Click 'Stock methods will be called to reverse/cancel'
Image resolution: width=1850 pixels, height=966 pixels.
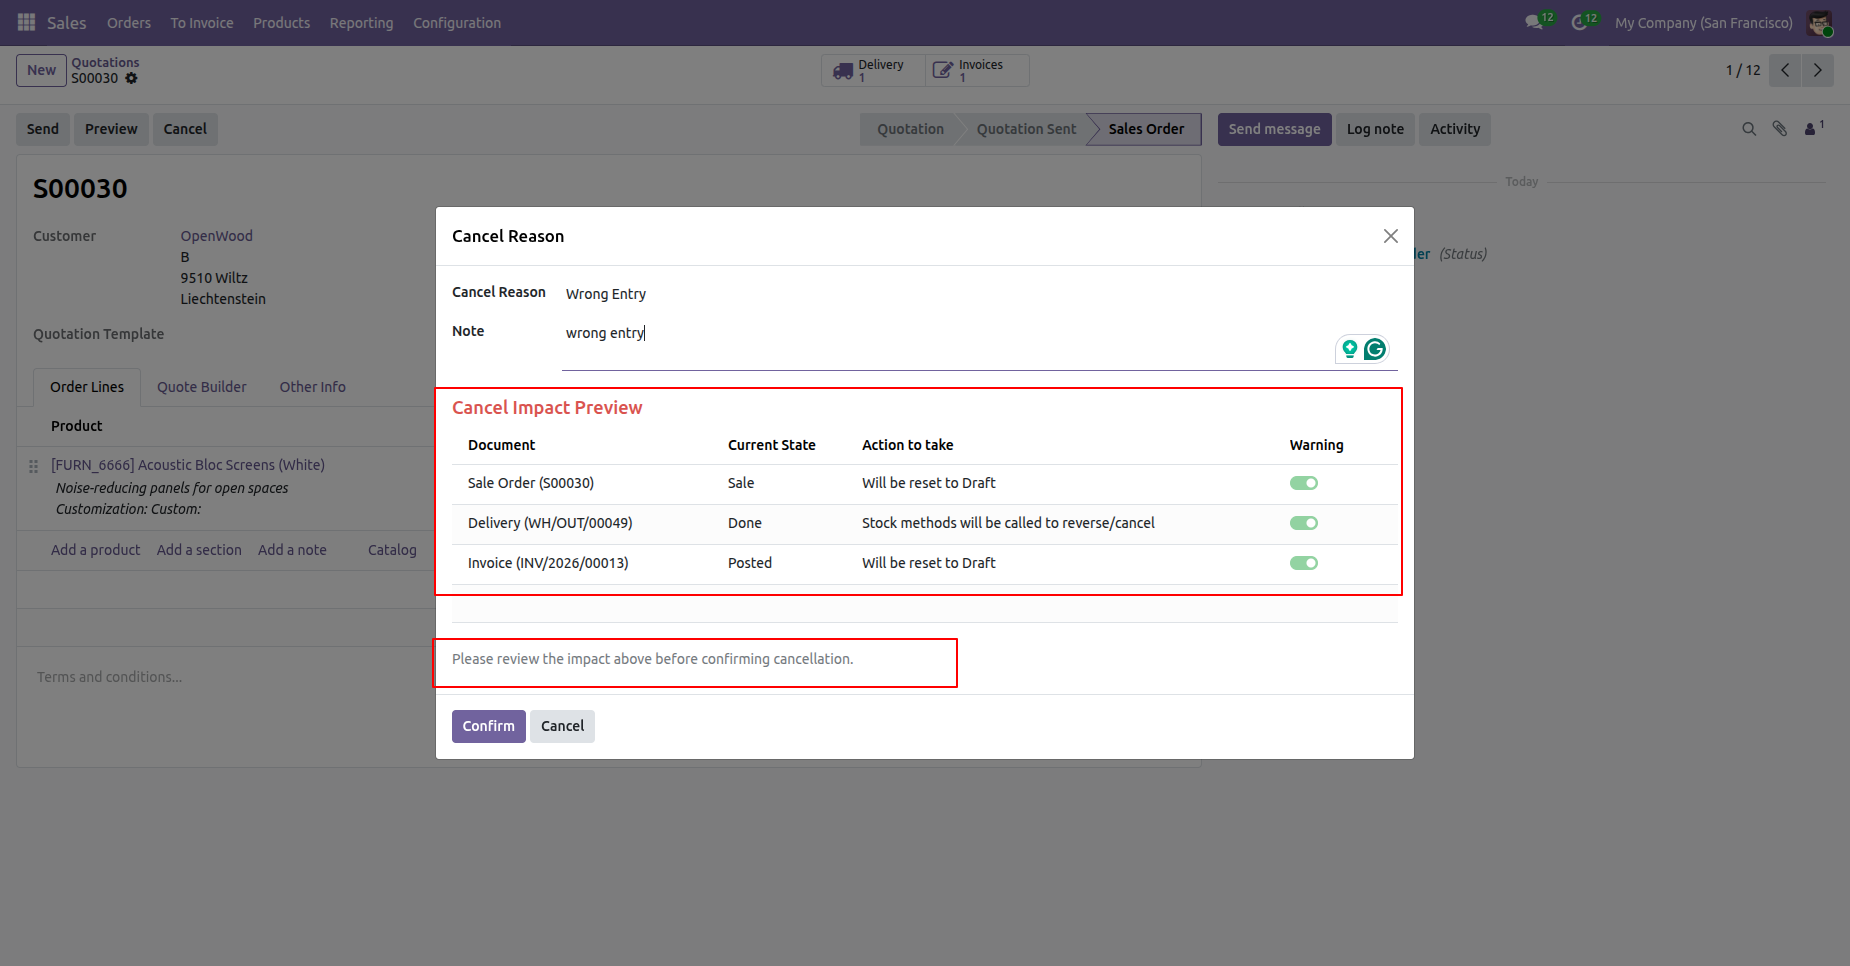[x=1008, y=523]
